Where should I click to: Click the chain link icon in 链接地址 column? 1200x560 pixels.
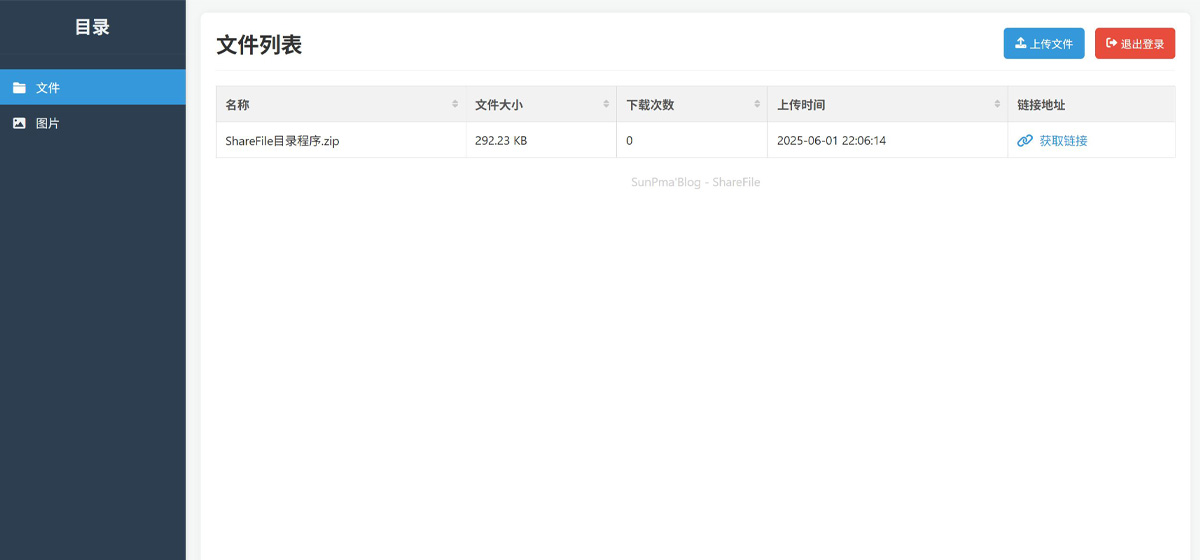[x=1024, y=141]
